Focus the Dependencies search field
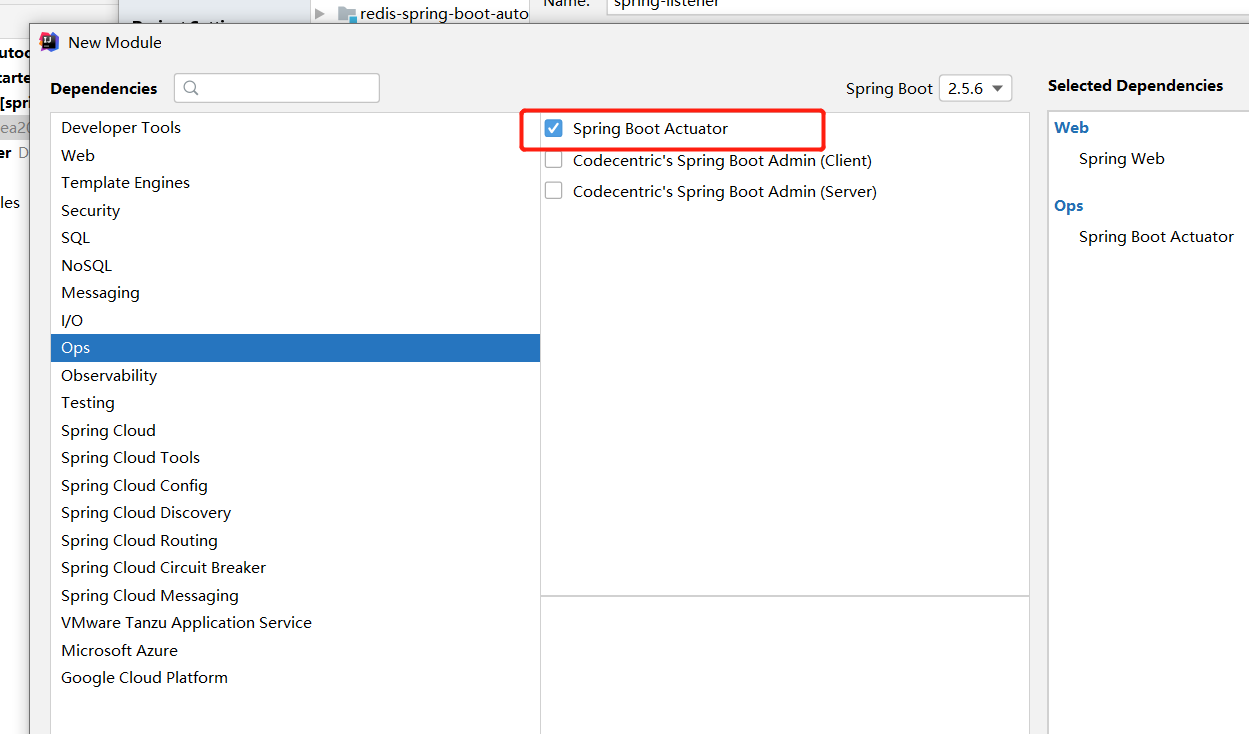This screenshot has width=1249, height=734. (277, 88)
